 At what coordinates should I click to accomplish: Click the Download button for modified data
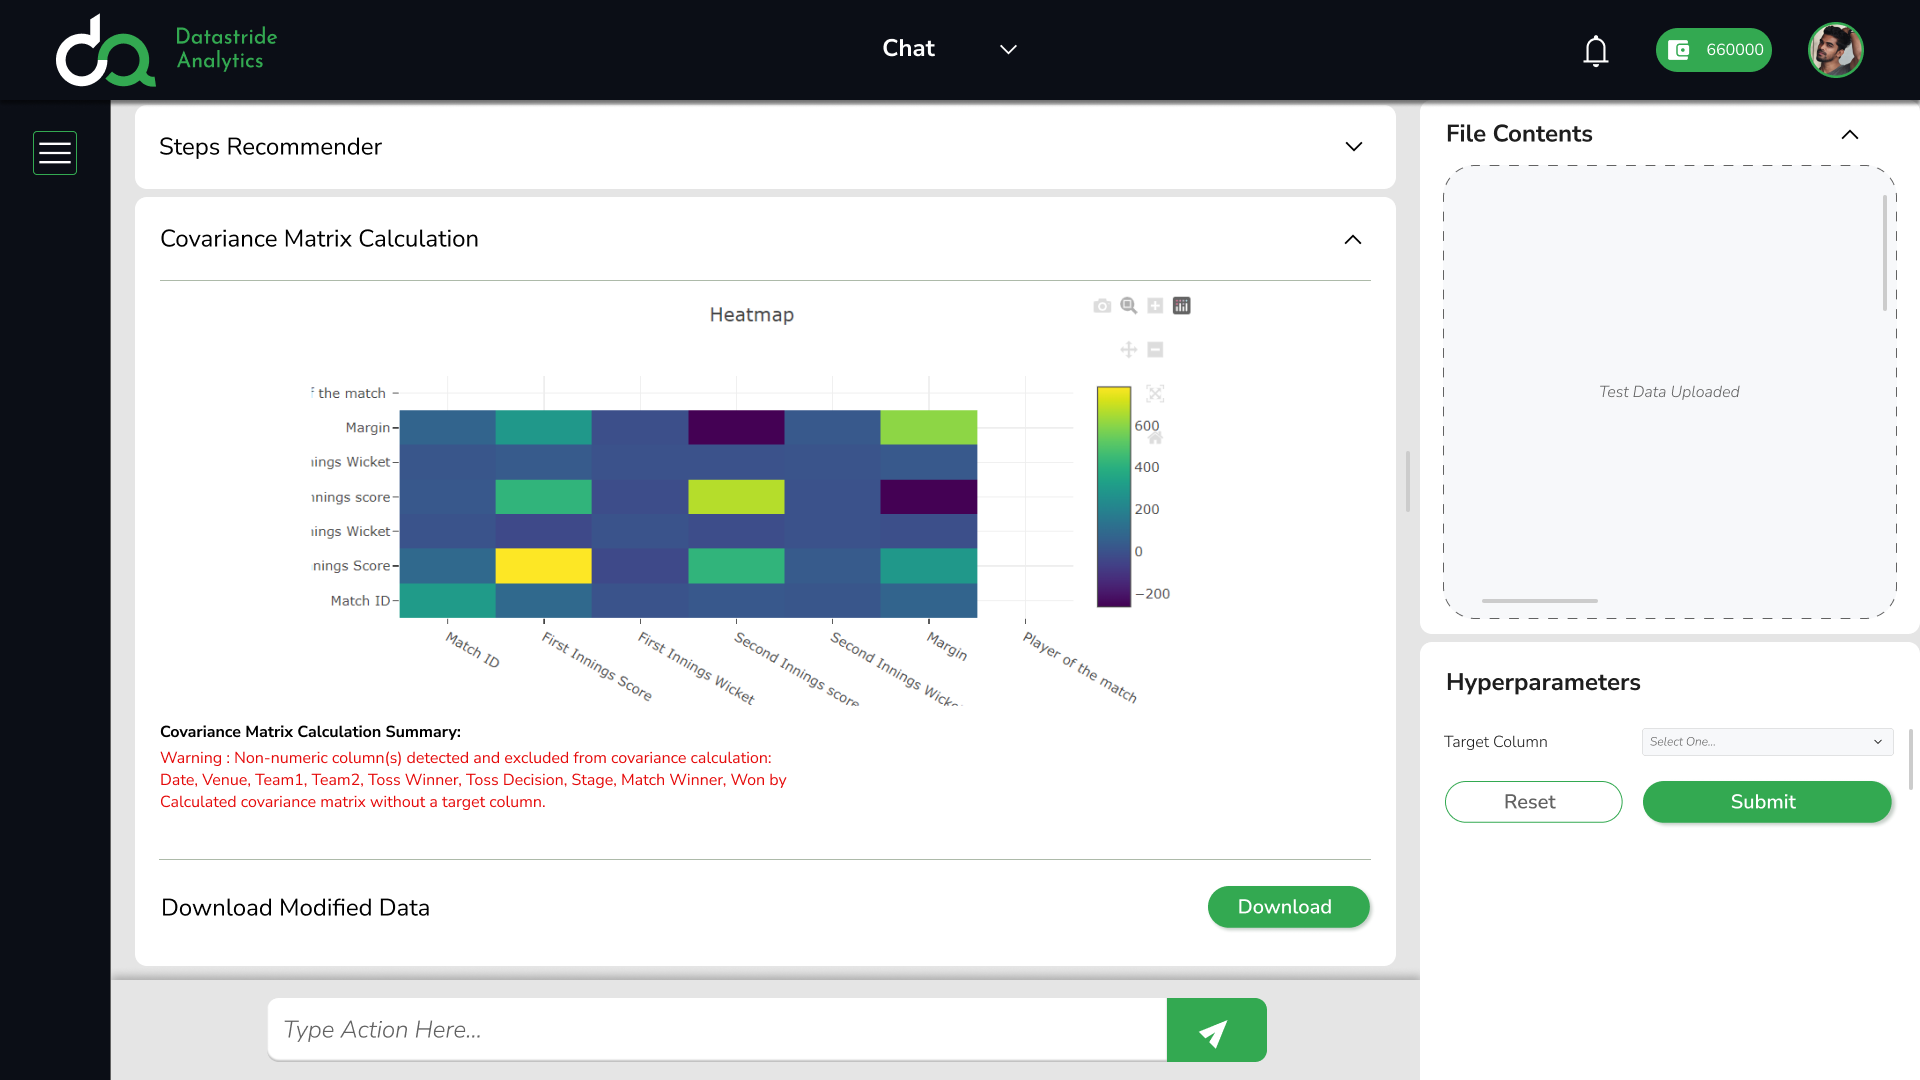click(1288, 907)
